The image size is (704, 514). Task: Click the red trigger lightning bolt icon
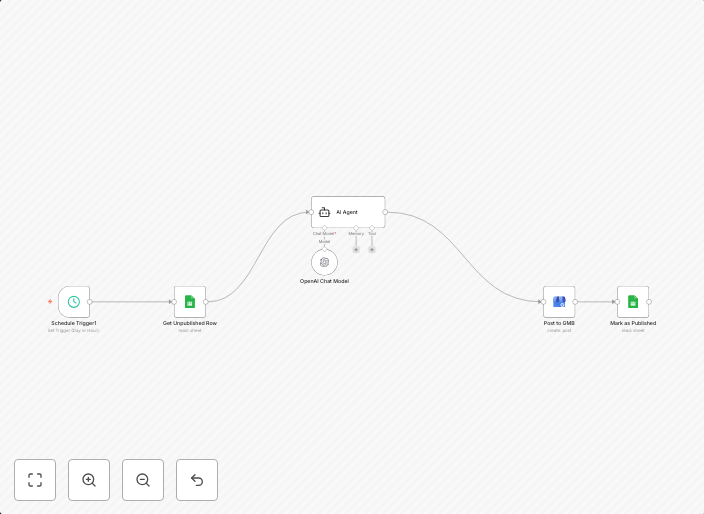[x=50, y=302]
